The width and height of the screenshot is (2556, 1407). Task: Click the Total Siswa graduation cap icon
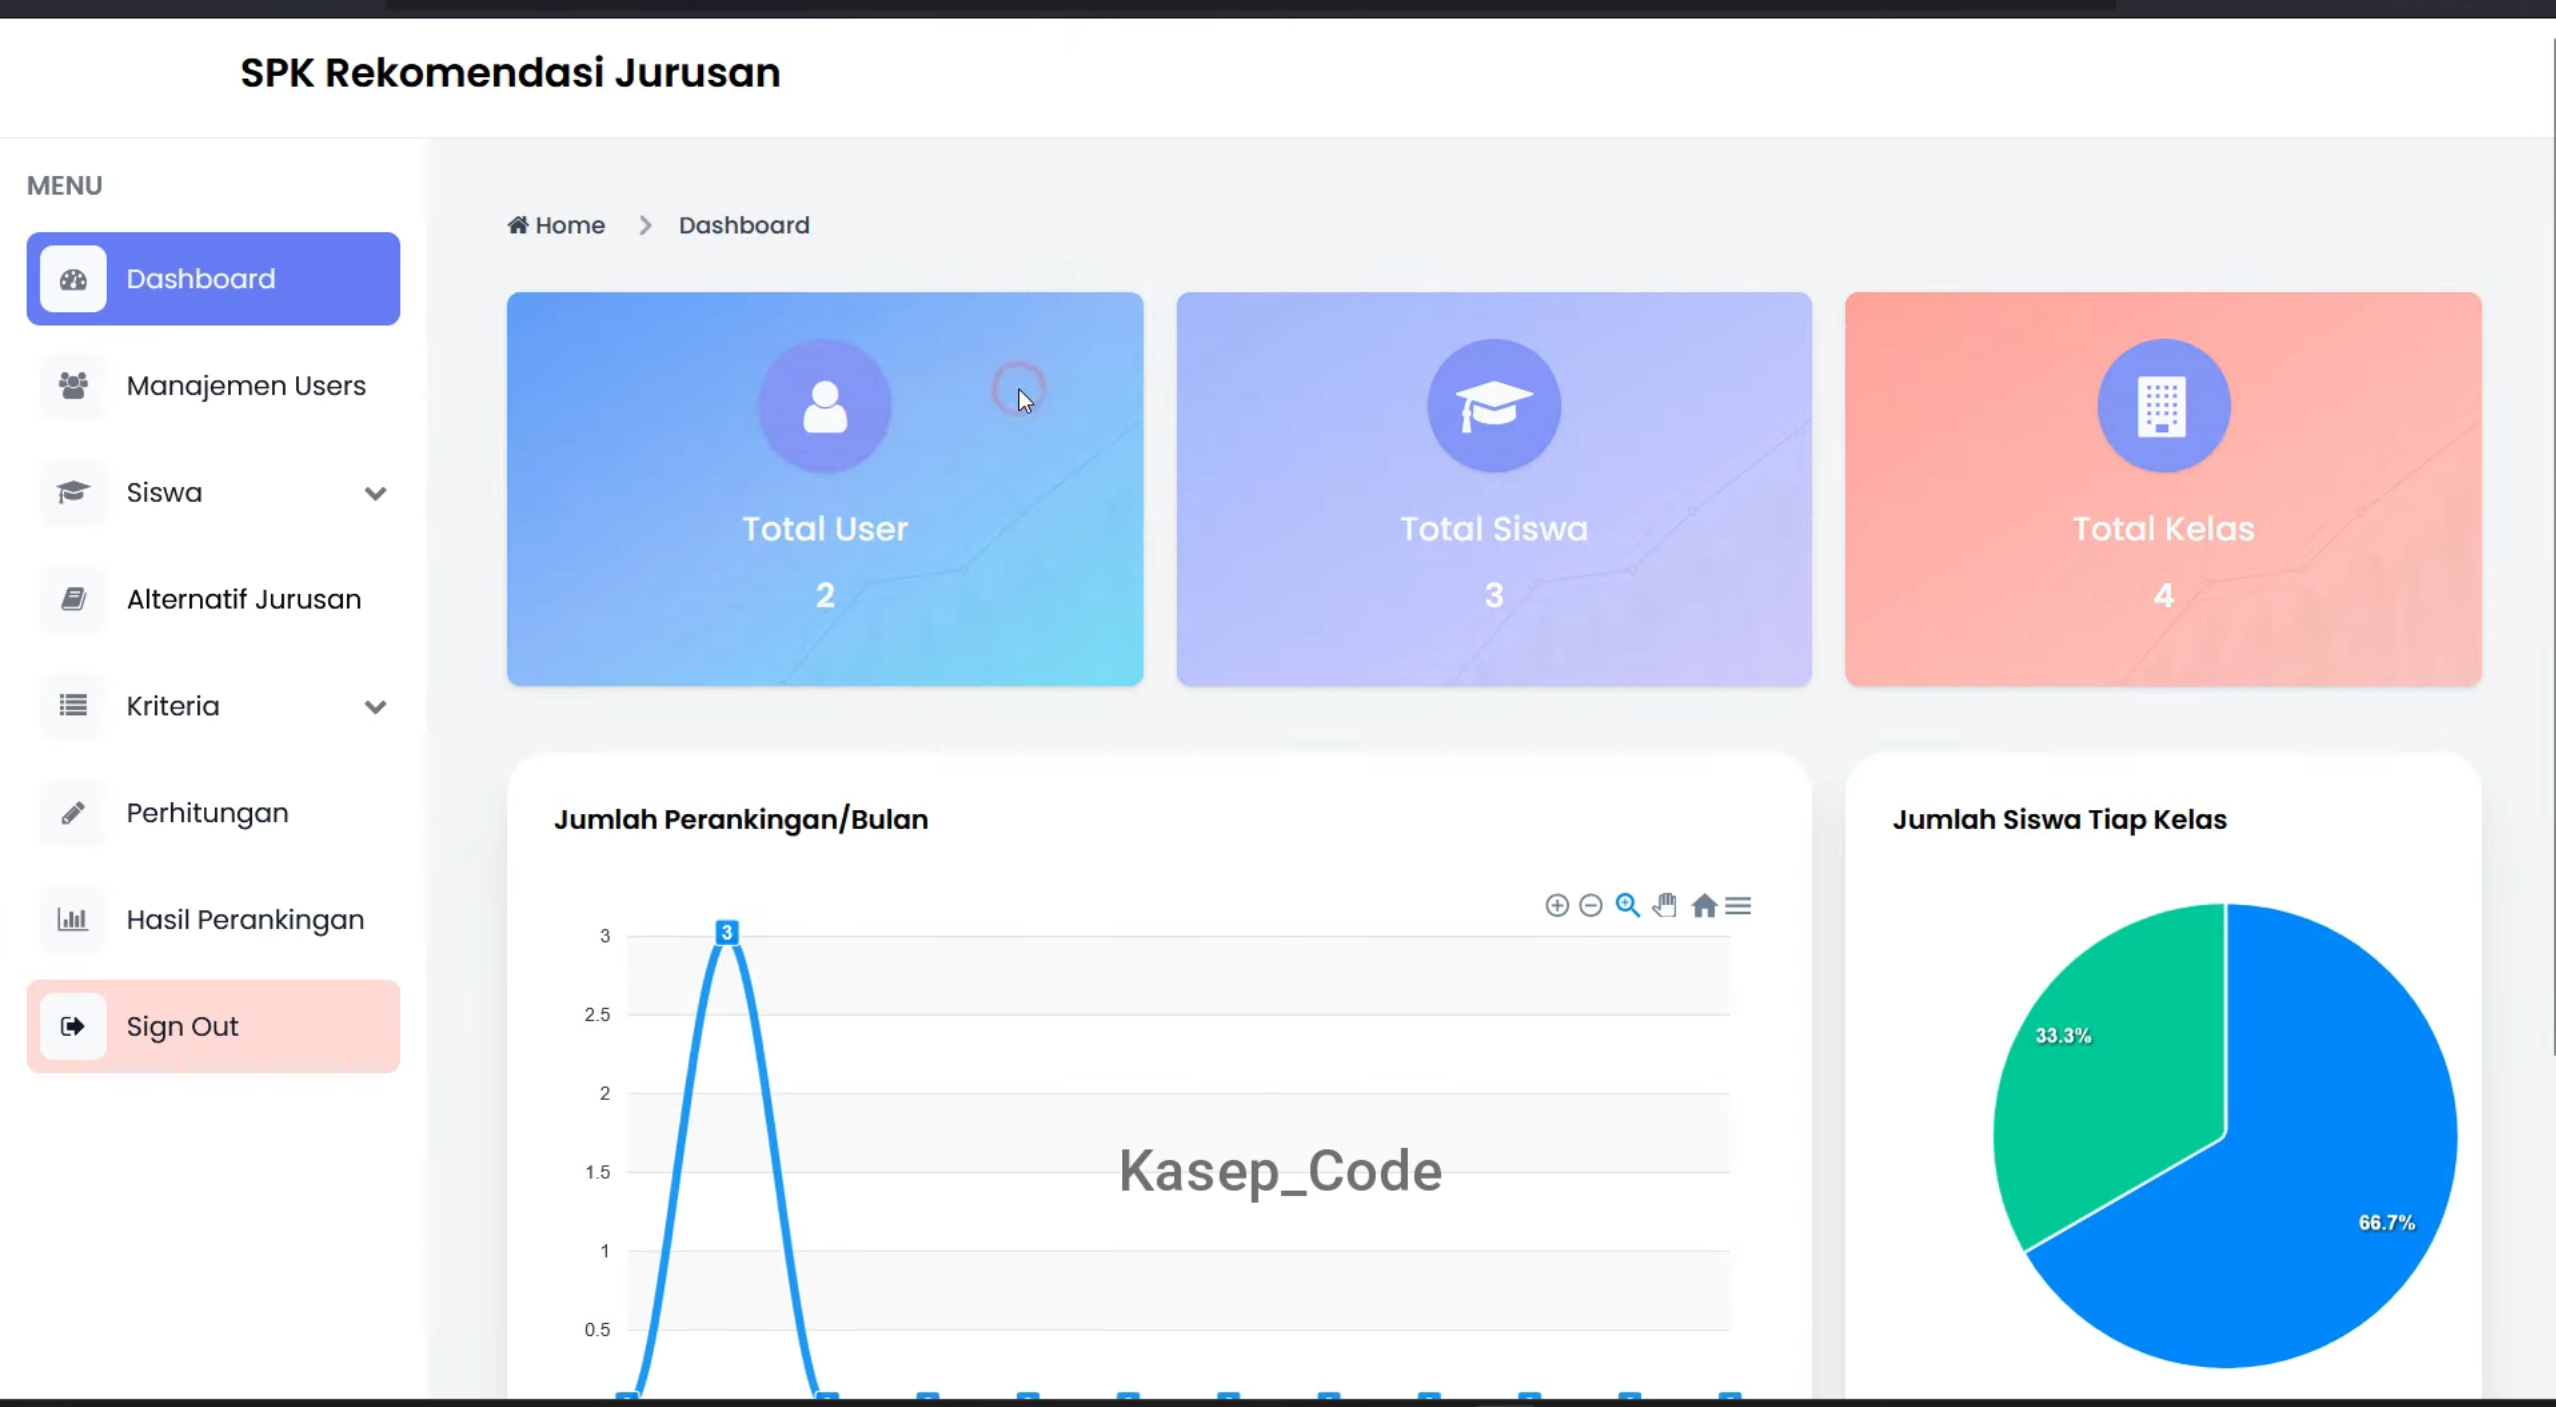pyautogui.click(x=1494, y=406)
